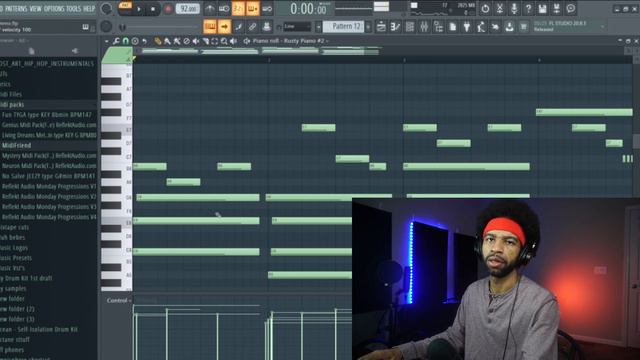Select 'Mystery Midi Pack' in browser
Viewport: 640px width, 360px height.
click(49, 156)
